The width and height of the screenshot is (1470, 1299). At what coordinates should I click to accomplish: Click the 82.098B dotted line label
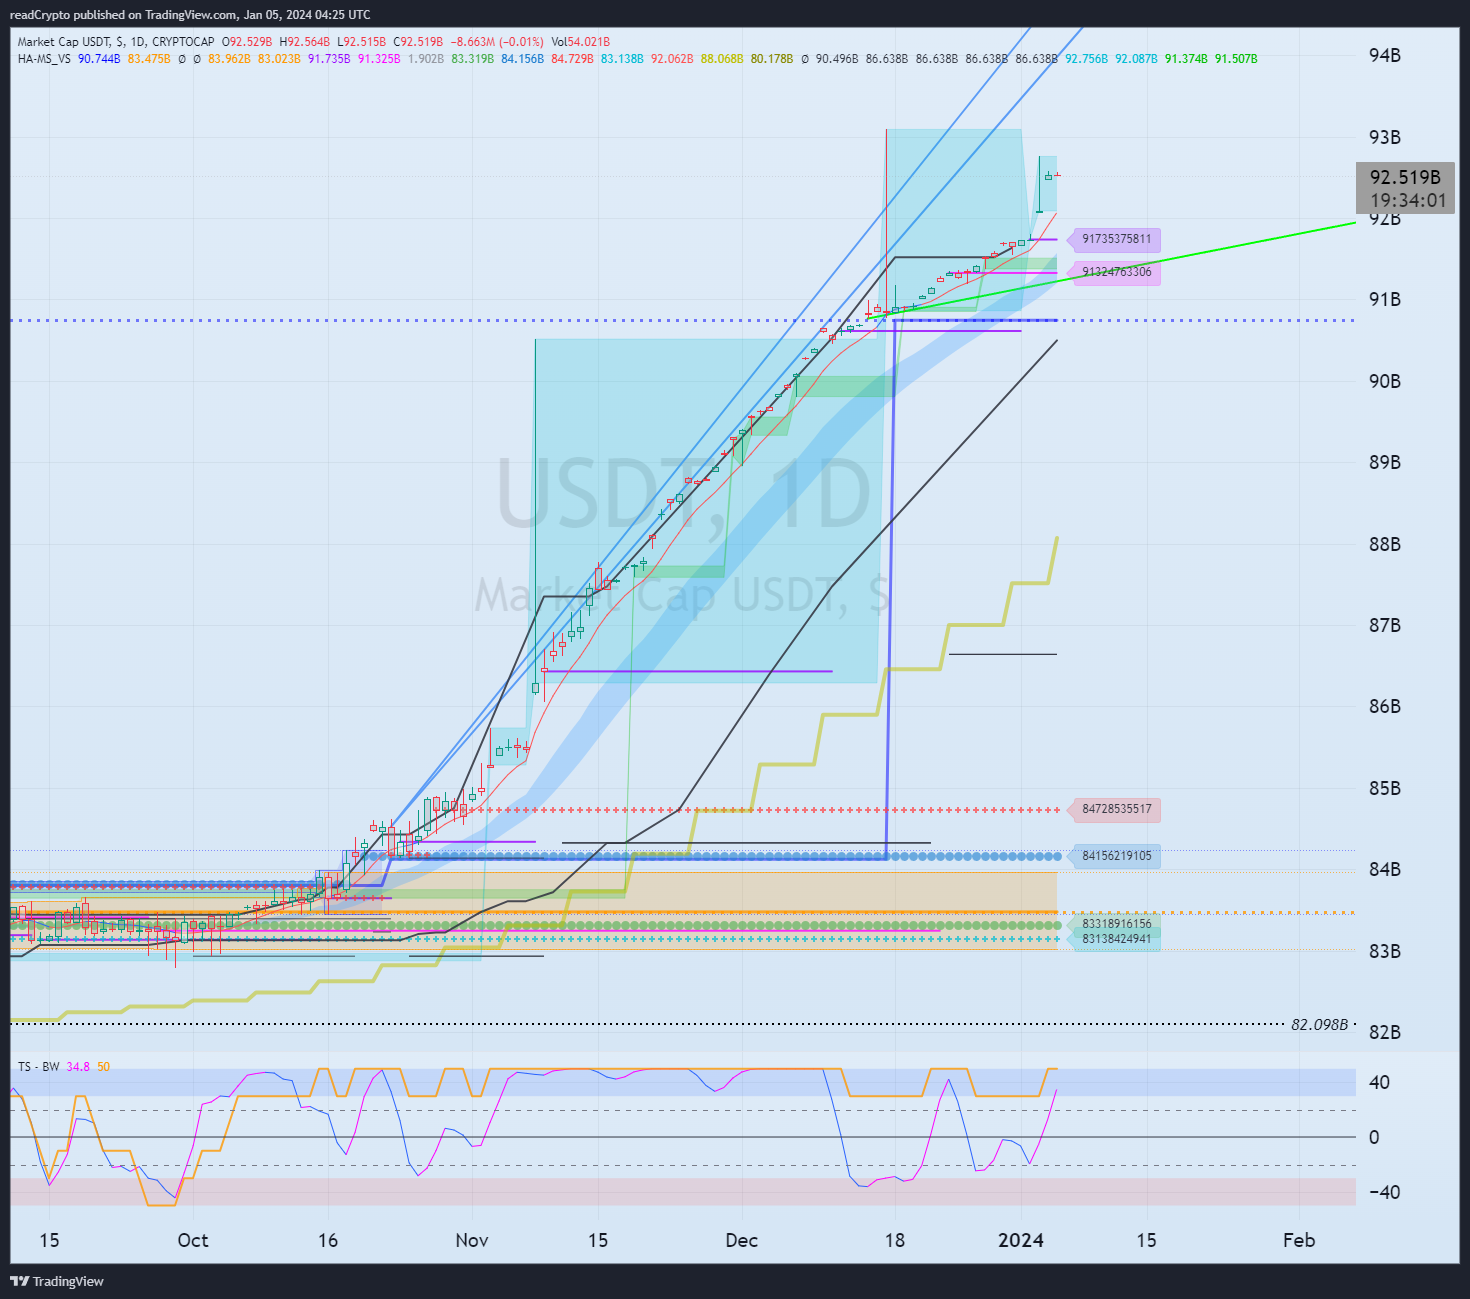click(1319, 1025)
